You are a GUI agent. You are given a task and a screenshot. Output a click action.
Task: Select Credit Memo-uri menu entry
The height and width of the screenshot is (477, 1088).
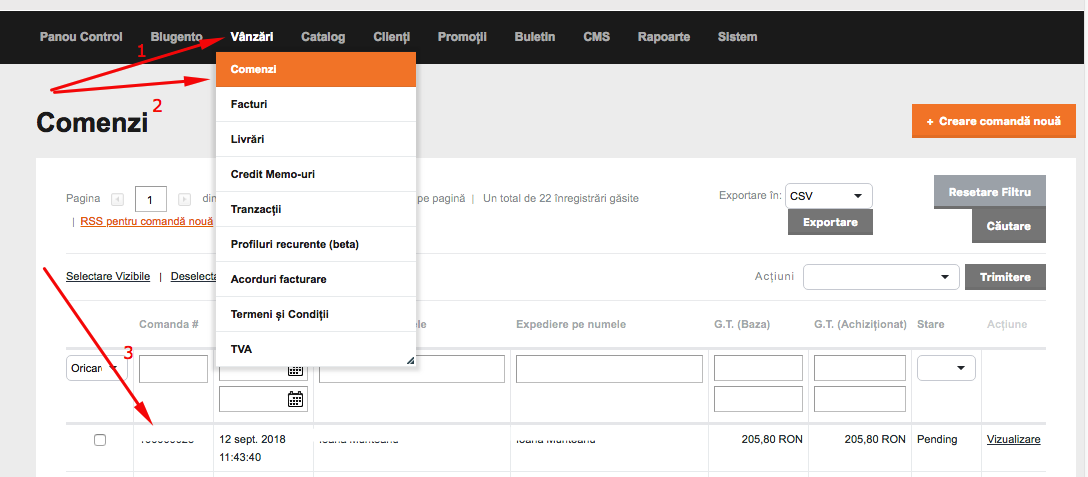[316, 174]
